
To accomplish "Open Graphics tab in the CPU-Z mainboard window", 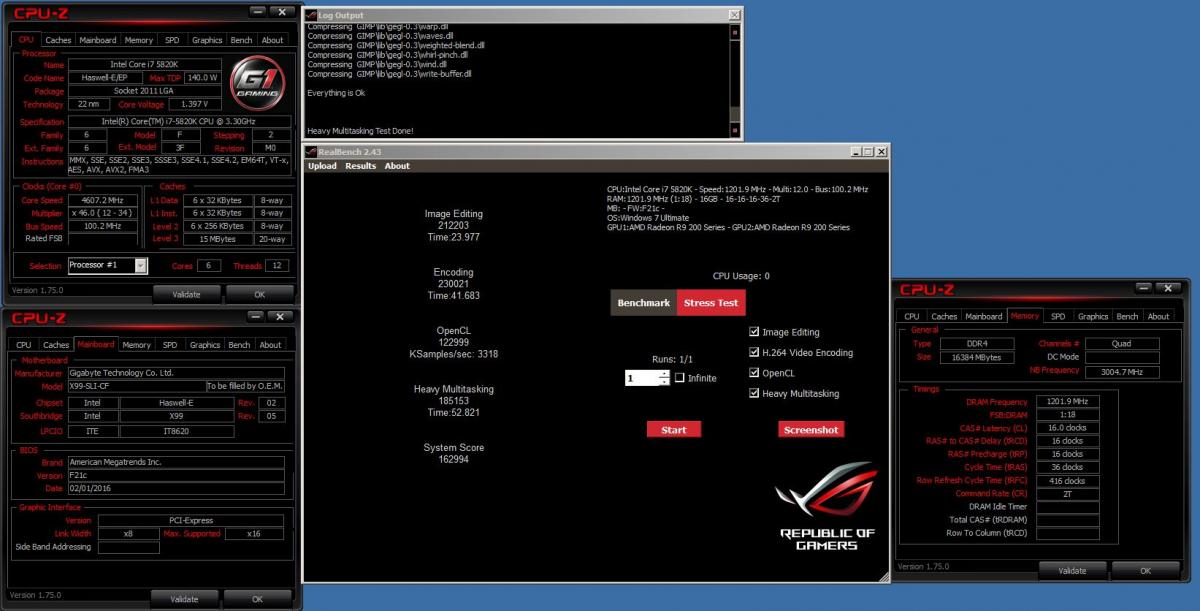I will pyautogui.click(x=205, y=344).
